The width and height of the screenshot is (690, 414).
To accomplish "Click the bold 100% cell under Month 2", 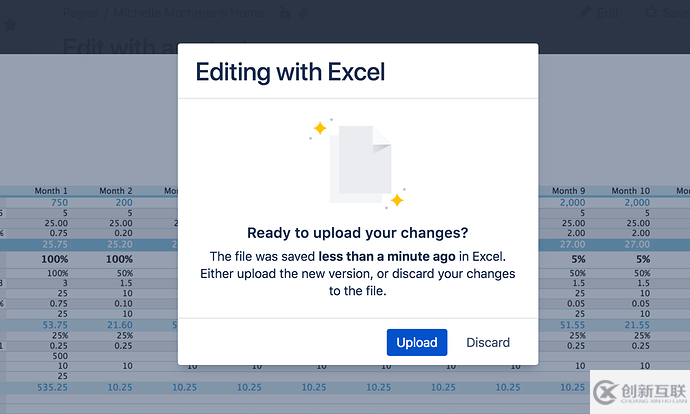I will 119,259.
